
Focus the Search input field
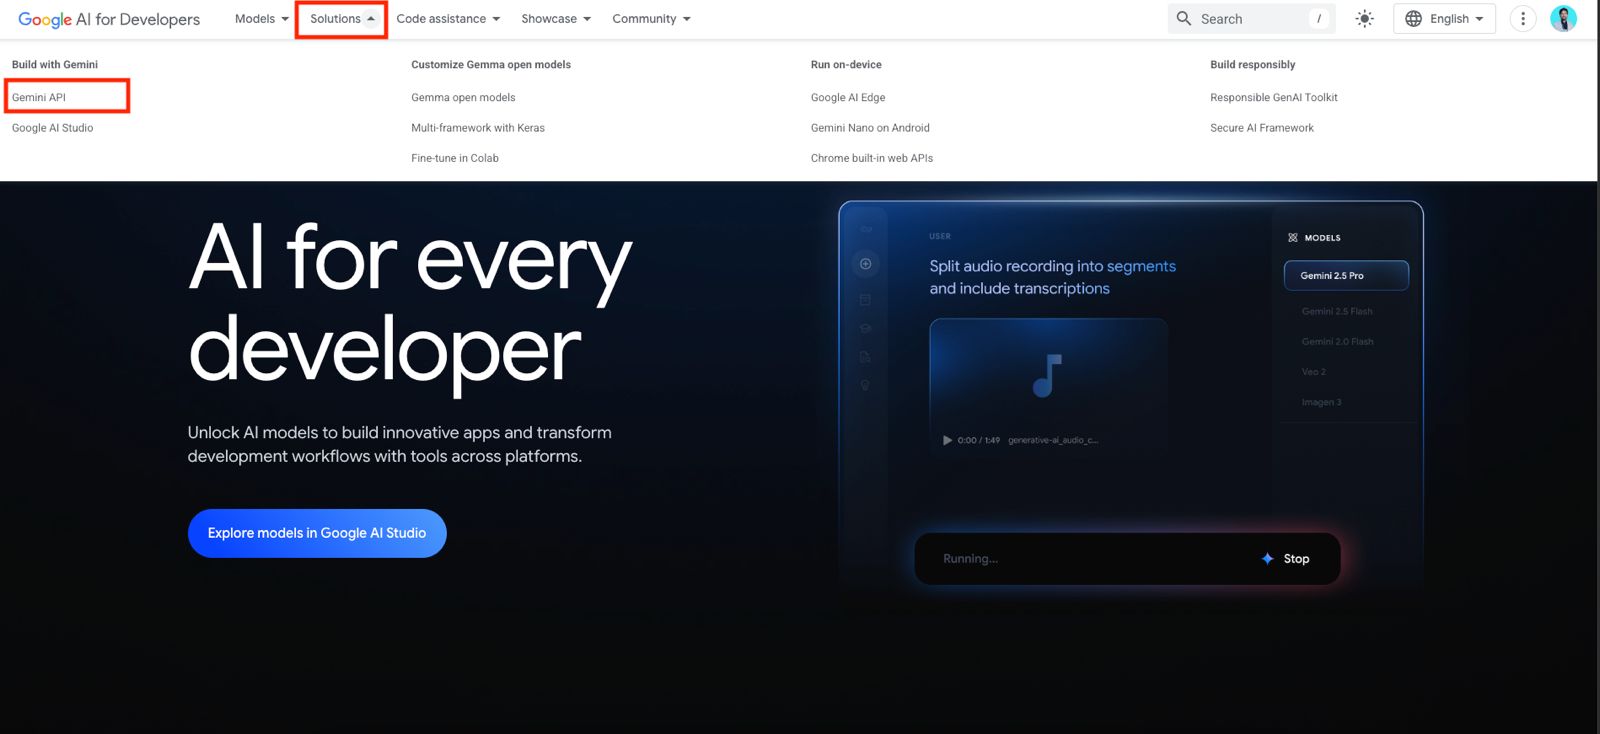(1251, 18)
